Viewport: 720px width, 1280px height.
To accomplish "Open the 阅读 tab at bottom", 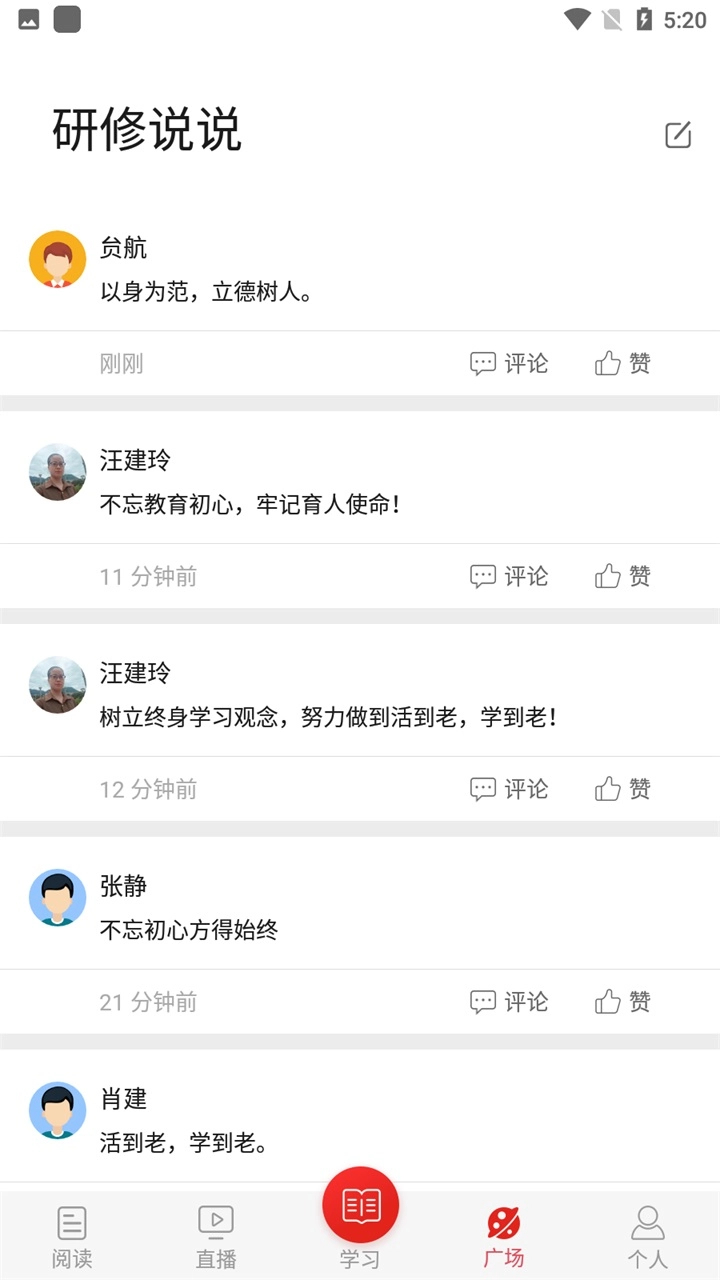I will (x=72, y=1237).
